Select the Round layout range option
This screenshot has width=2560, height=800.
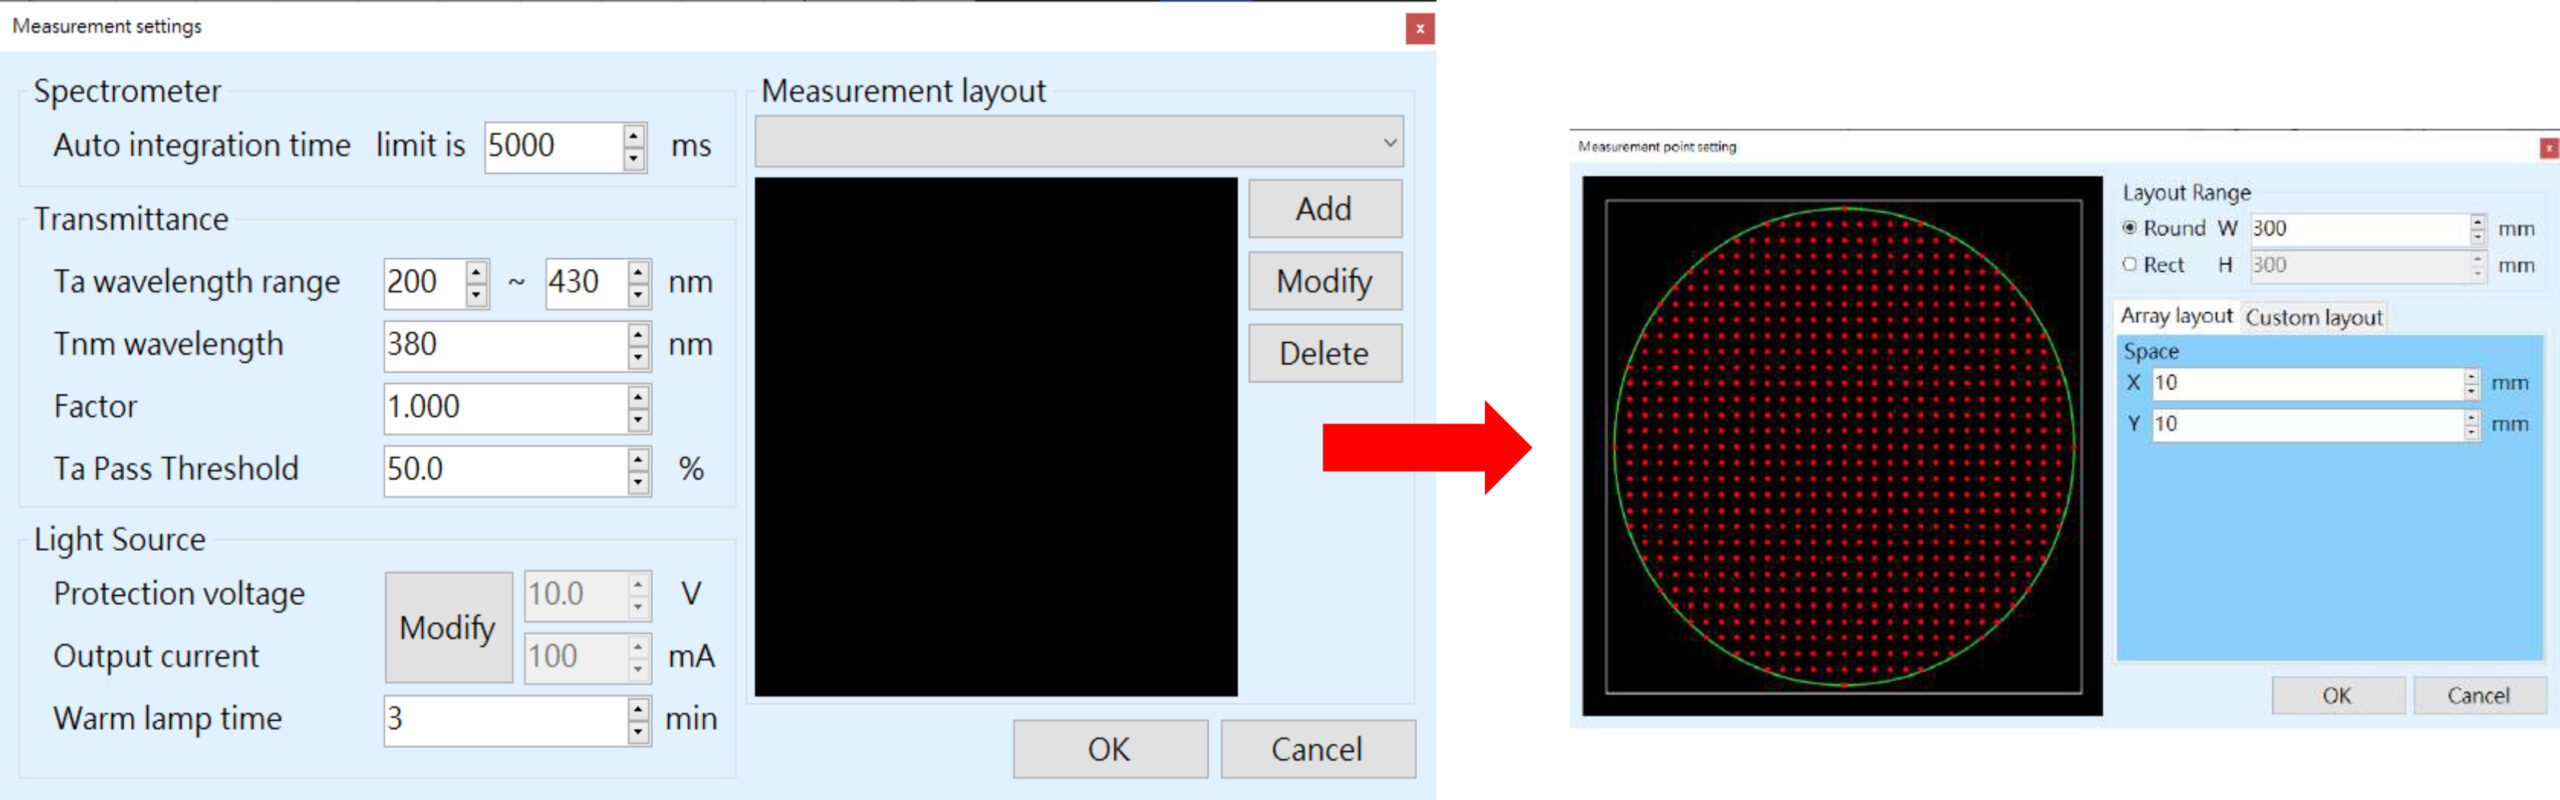[2130, 228]
